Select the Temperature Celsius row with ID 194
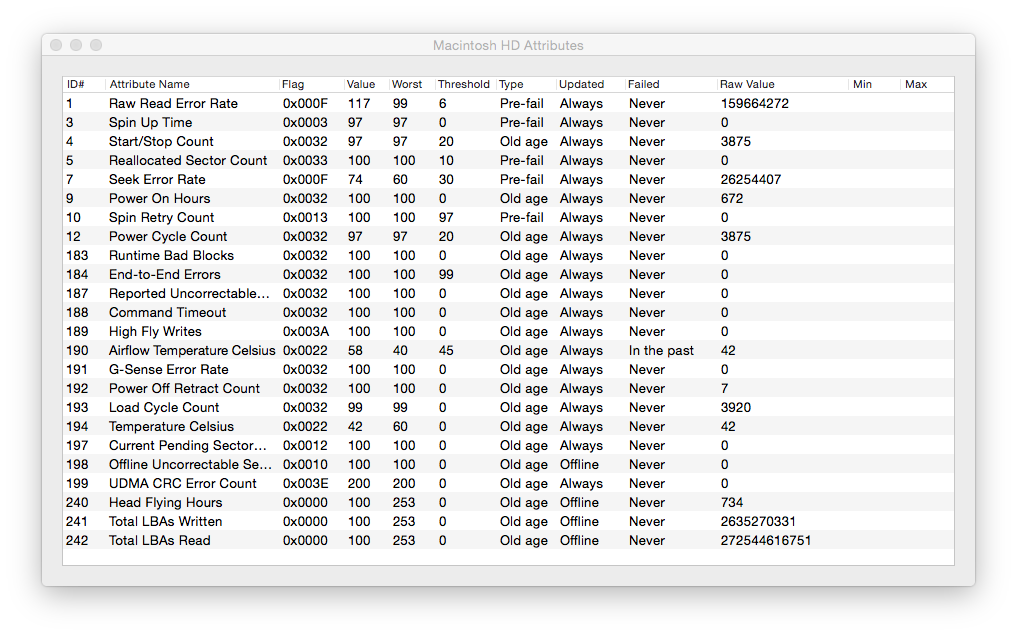Viewport: 1017px width, 636px height. [508, 426]
